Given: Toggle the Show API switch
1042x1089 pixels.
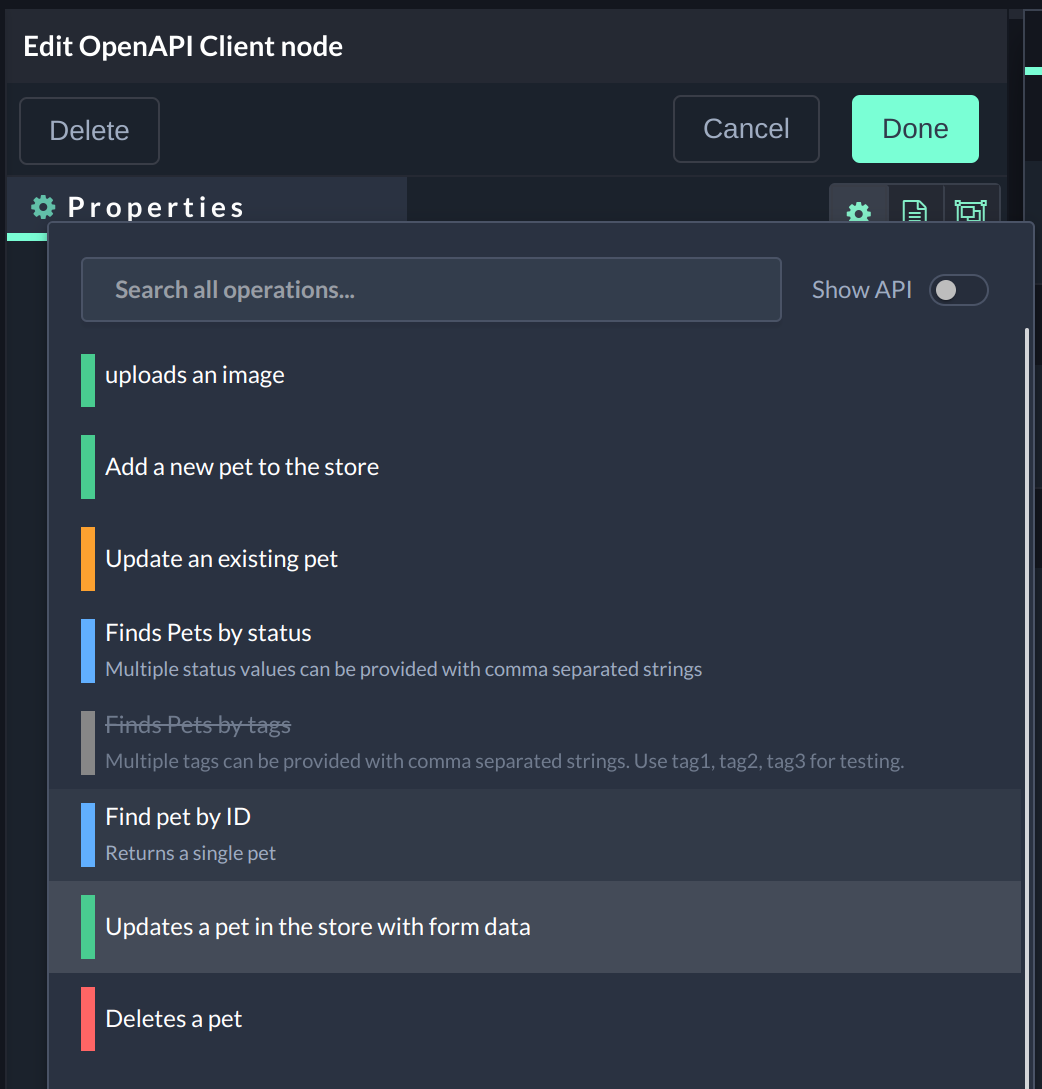Looking at the screenshot, I should [958, 290].
